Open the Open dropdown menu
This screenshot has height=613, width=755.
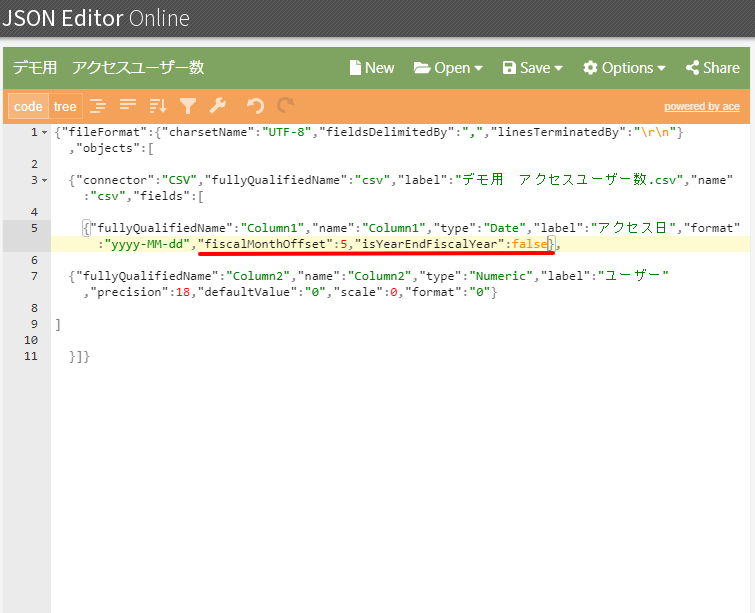point(448,68)
